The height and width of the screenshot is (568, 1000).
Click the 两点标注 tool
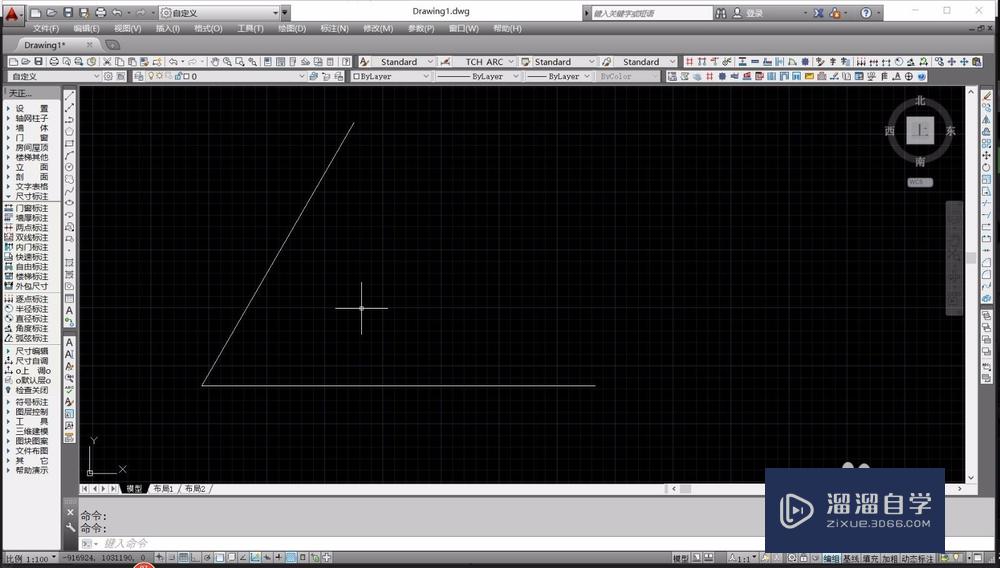click(x=26, y=228)
